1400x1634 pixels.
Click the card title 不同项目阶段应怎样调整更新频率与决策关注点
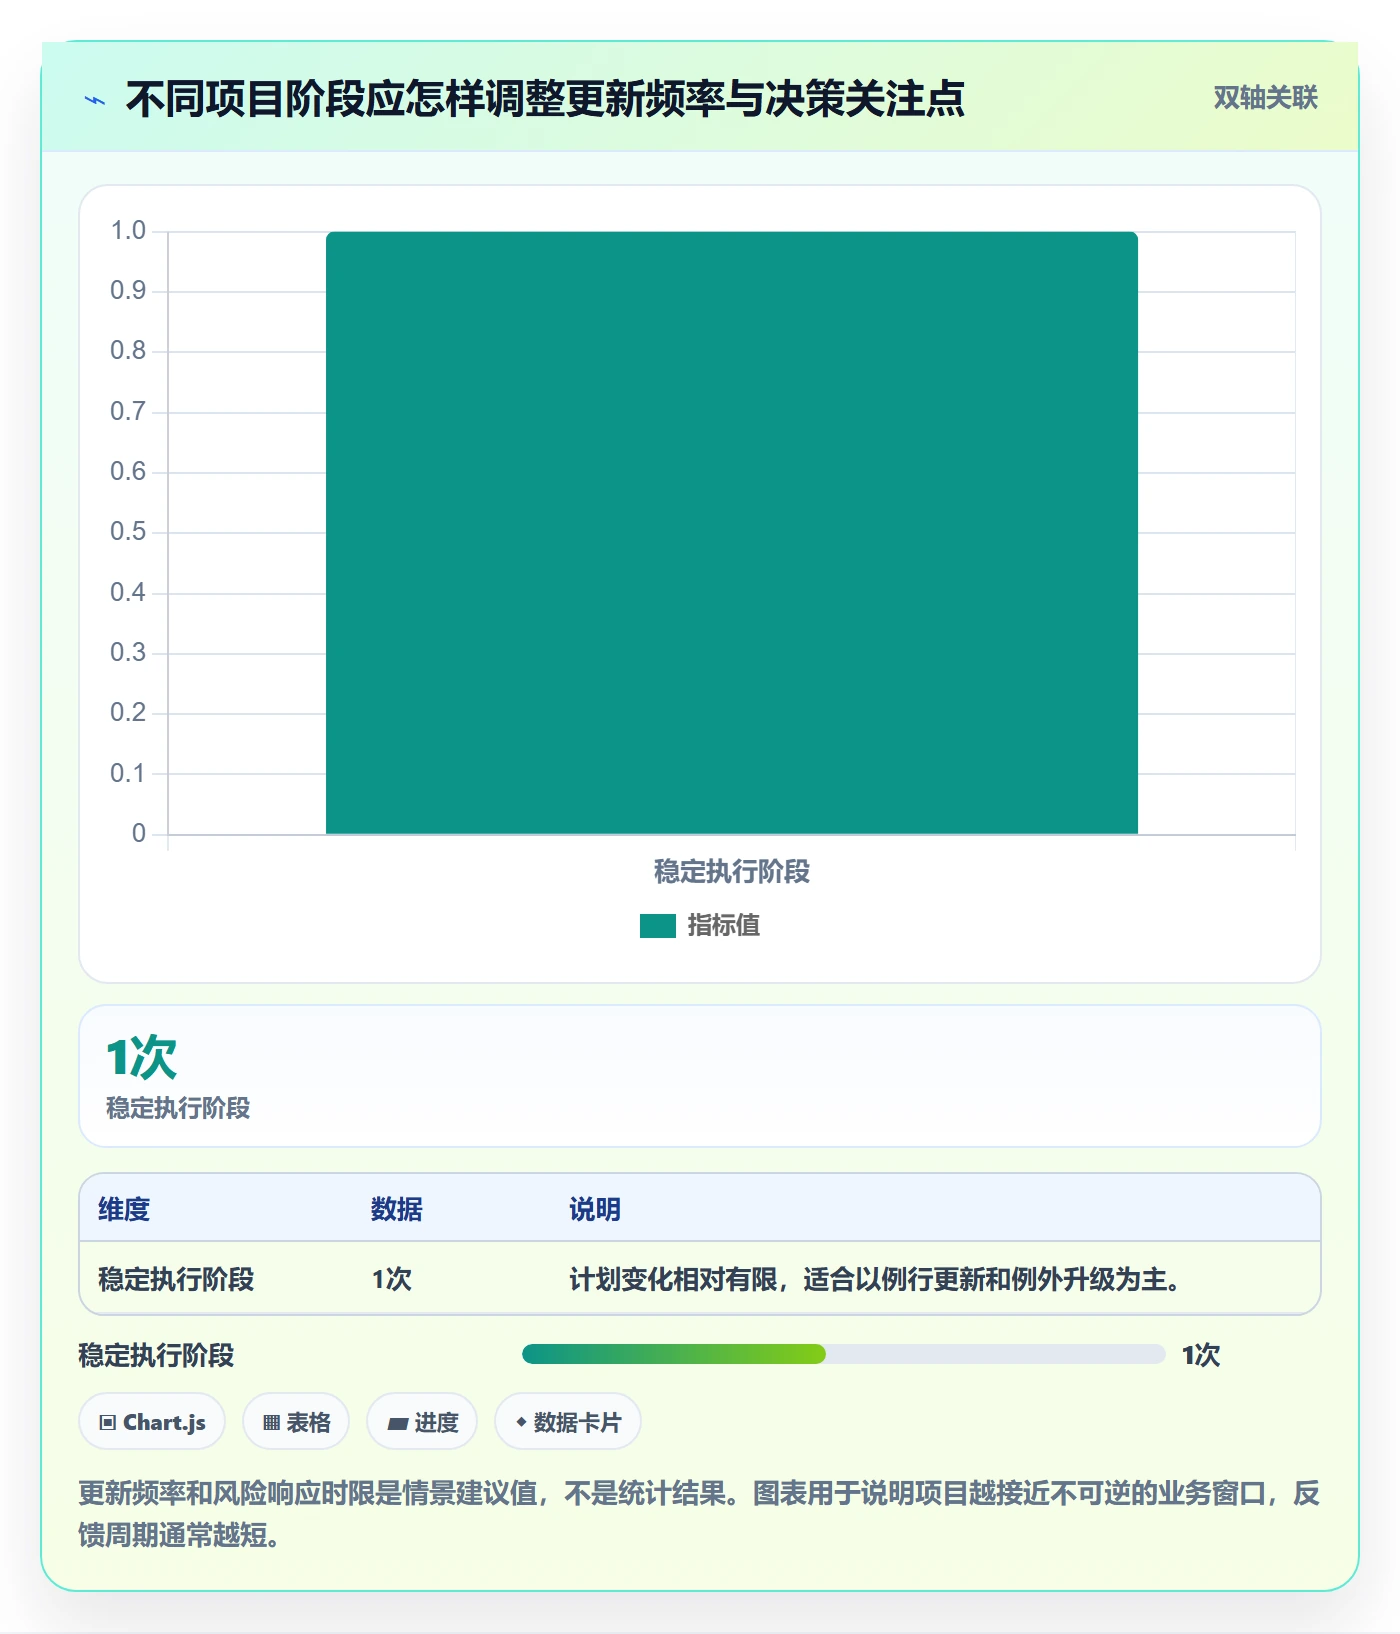point(545,99)
